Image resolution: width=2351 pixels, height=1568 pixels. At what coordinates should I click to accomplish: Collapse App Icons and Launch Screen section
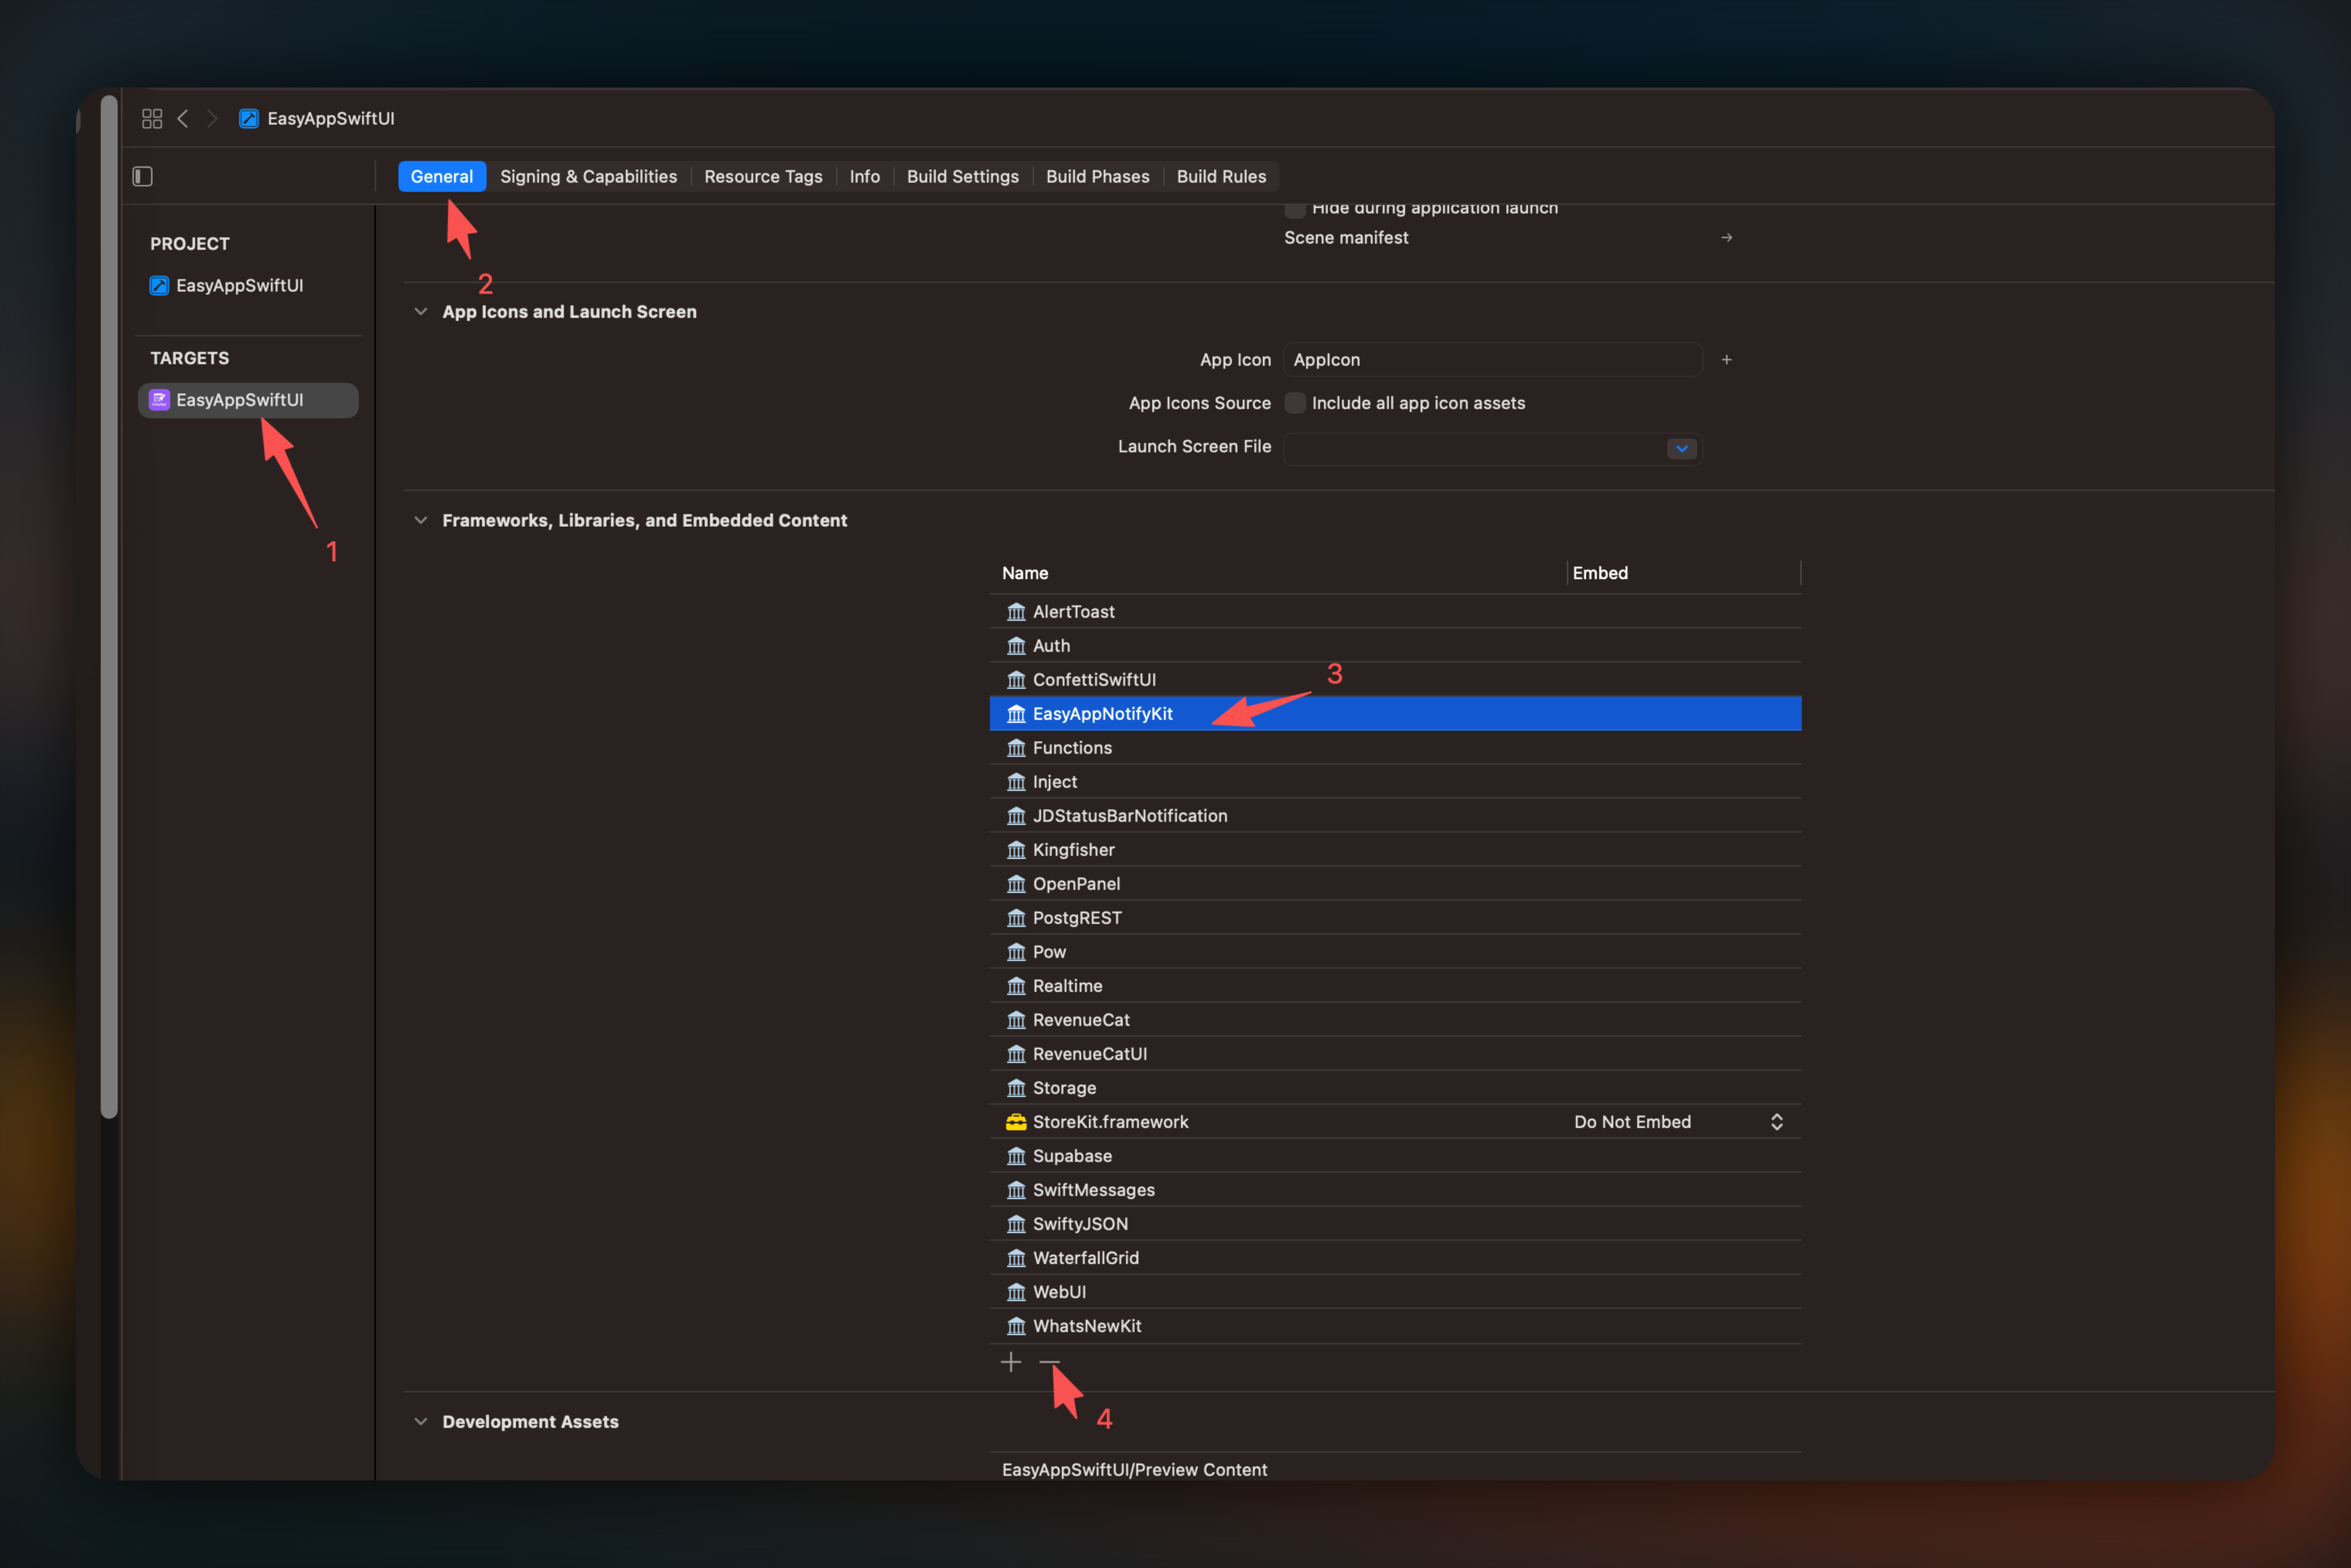[x=421, y=312]
